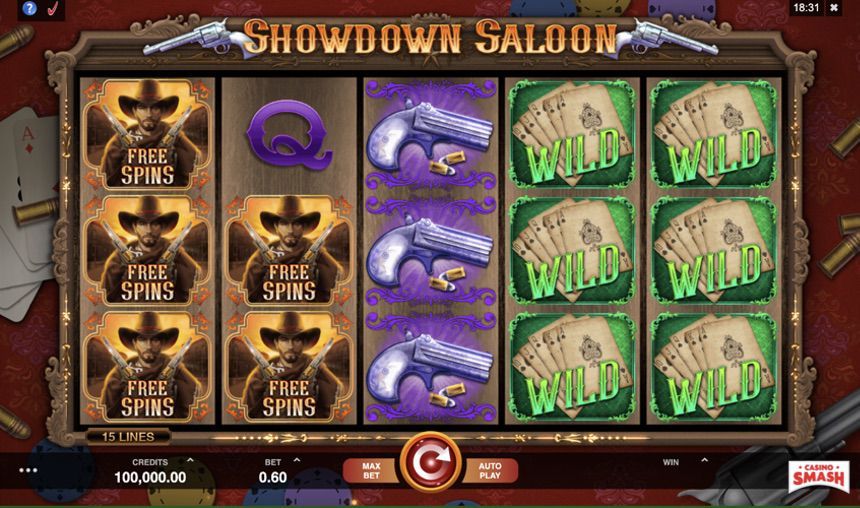Expand the Win chevron

tap(704, 460)
